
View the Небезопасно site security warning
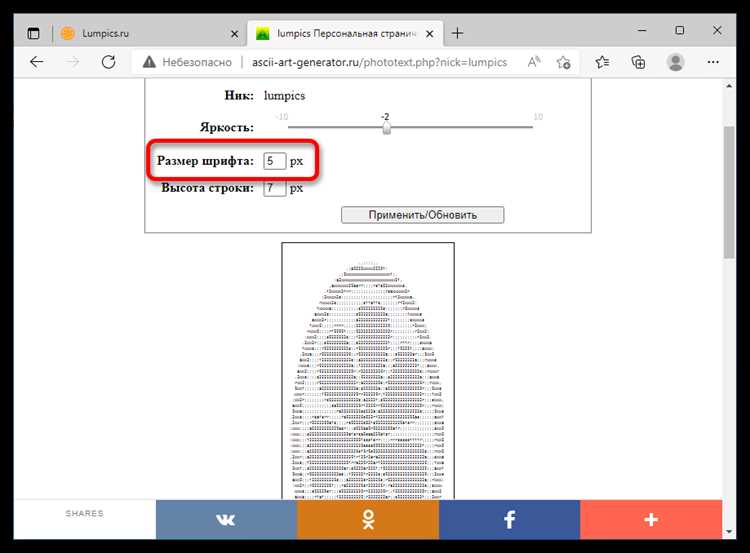188,62
